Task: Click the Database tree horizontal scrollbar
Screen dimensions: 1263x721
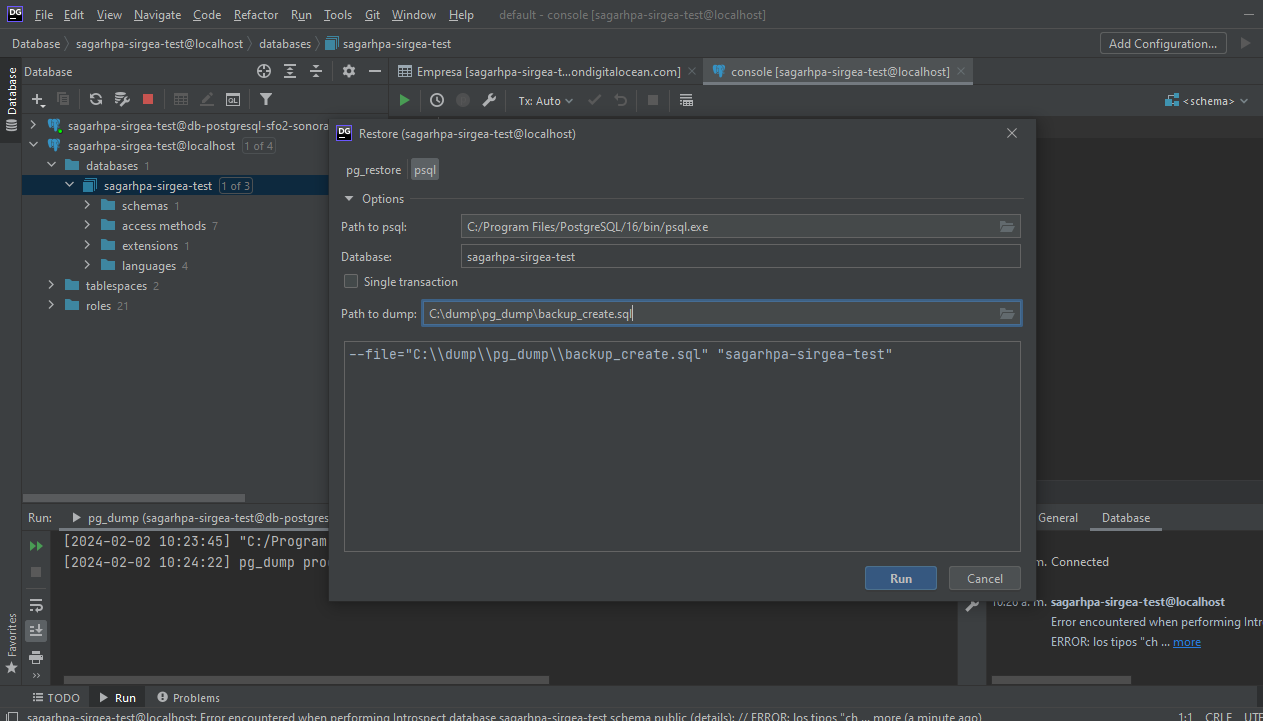Action: (x=134, y=498)
